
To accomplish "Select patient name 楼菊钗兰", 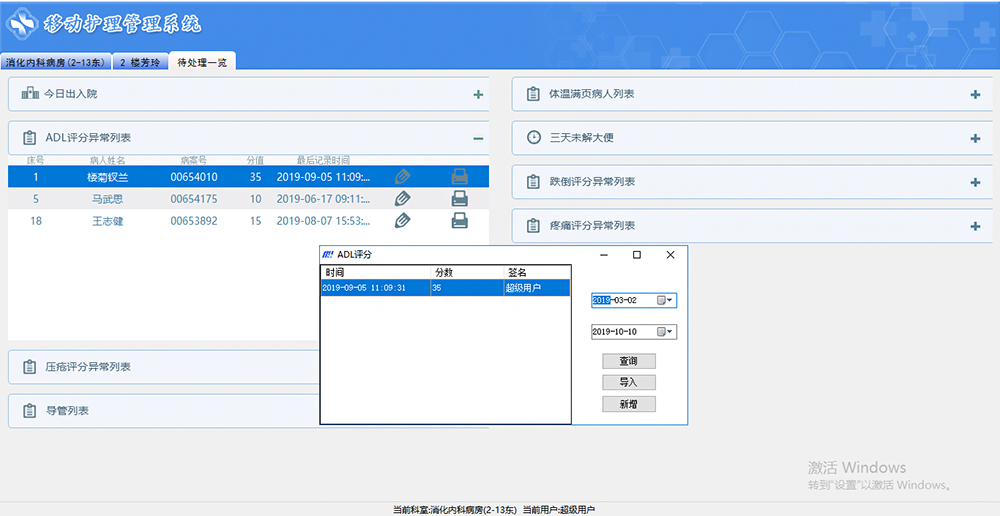I will coord(107,177).
